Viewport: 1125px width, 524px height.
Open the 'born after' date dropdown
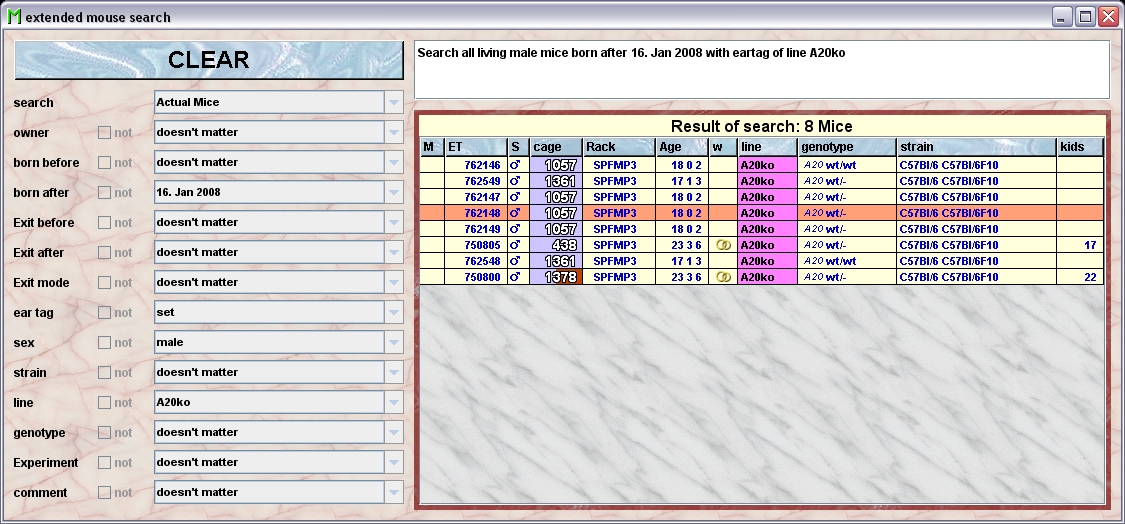(x=394, y=192)
